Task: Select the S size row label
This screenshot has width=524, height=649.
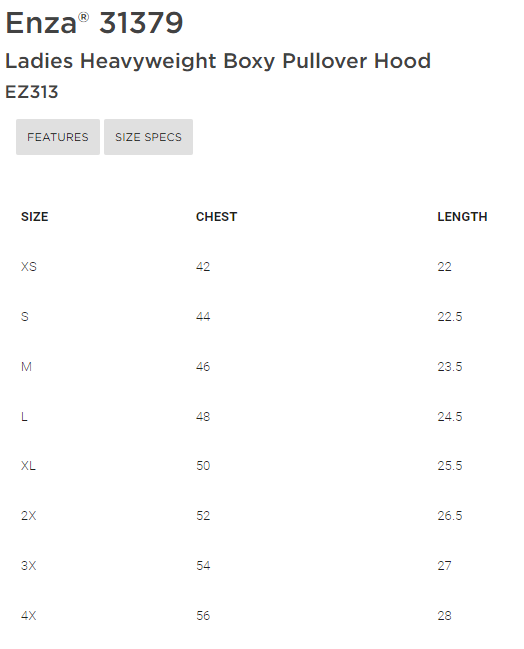Action: click(x=25, y=317)
